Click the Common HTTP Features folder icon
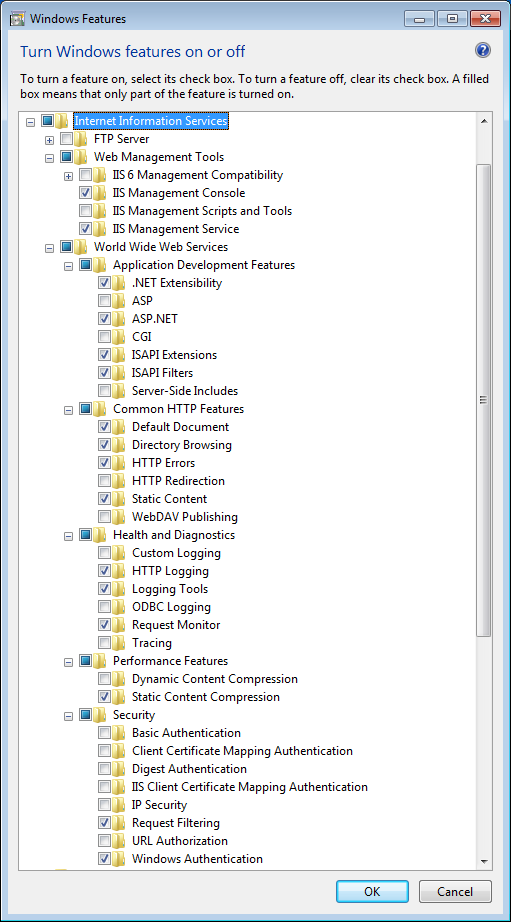Image resolution: width=511 pixels, height=922 pixels. (x=99, y=409)
